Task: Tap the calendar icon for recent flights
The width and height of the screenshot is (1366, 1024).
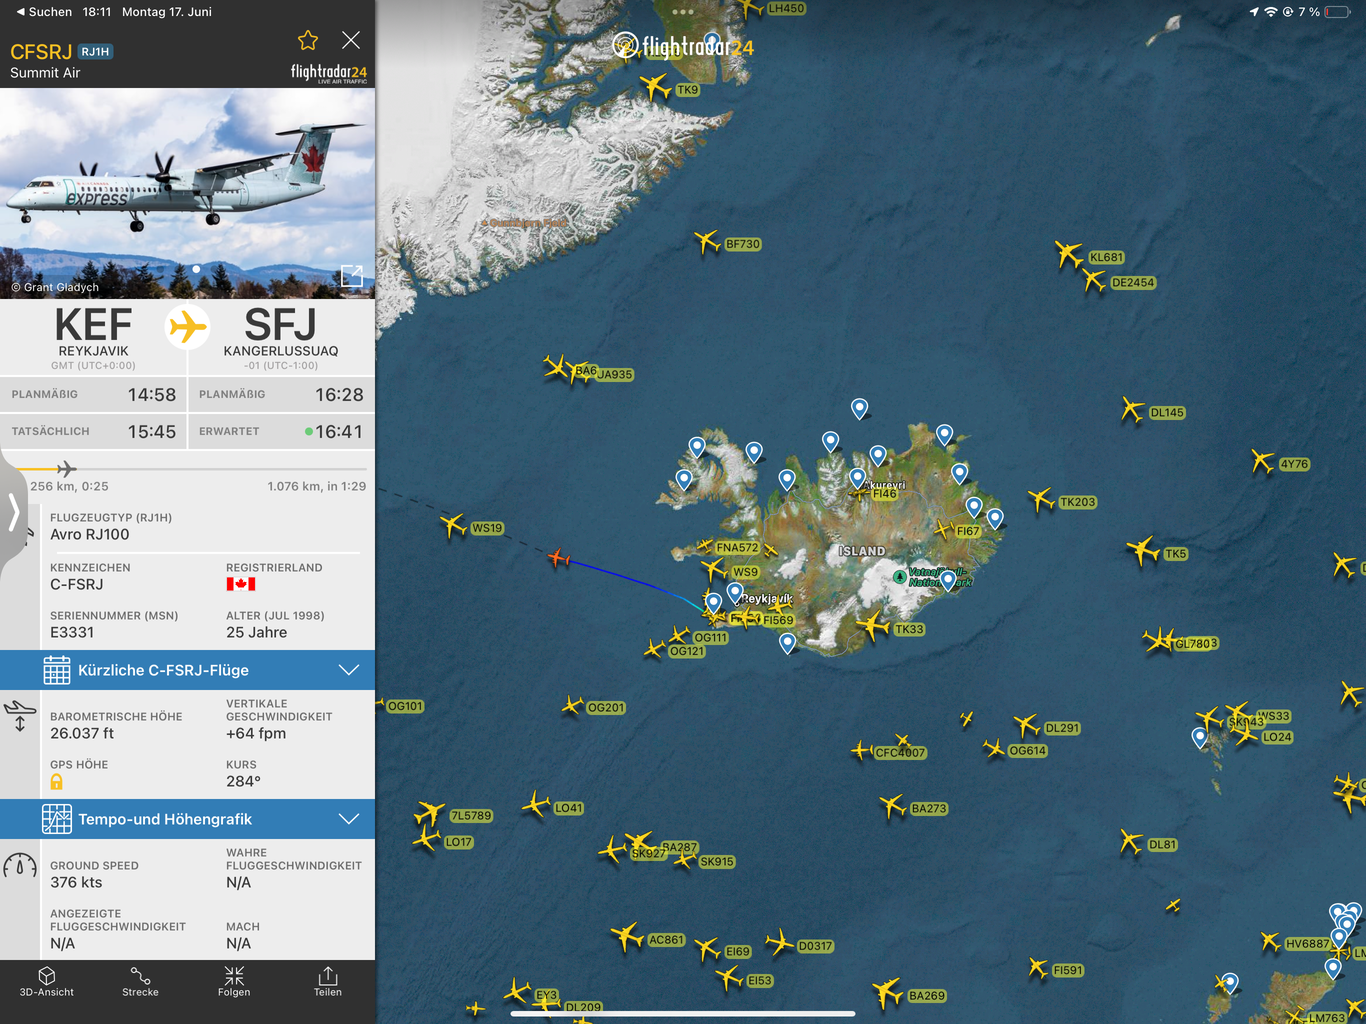Action: tap(57, 670)
